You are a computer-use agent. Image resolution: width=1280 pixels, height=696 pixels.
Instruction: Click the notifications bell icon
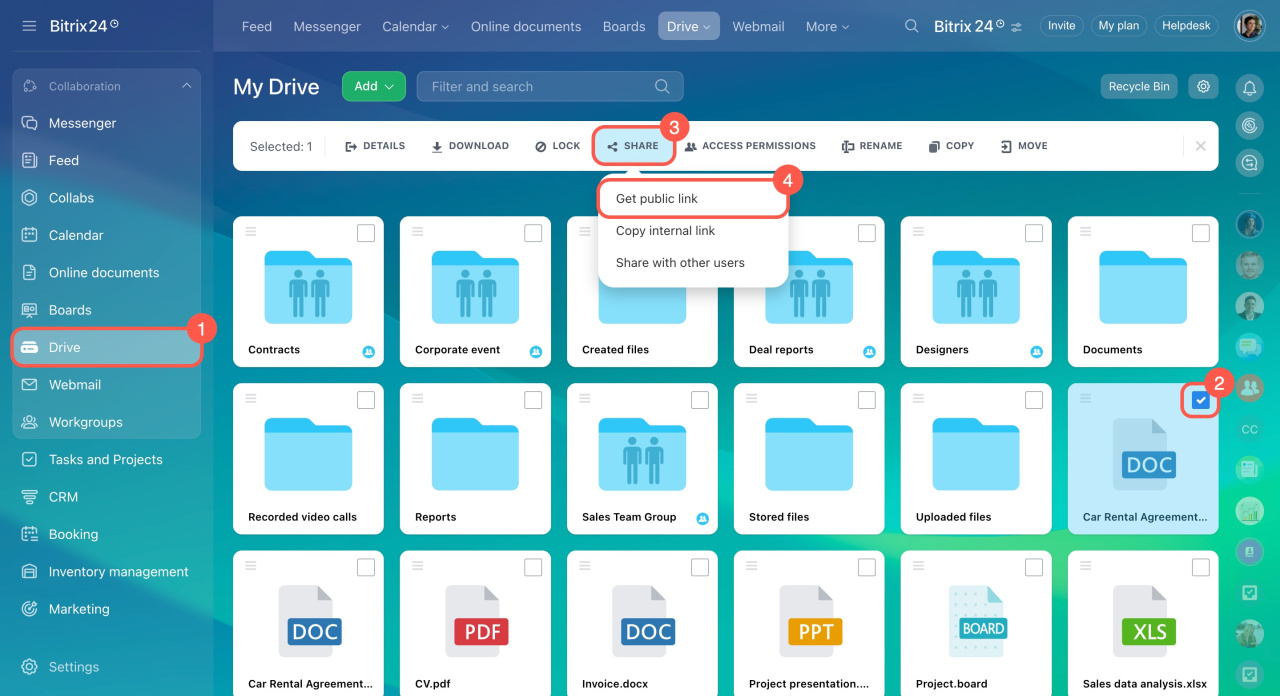(1249, 89)
